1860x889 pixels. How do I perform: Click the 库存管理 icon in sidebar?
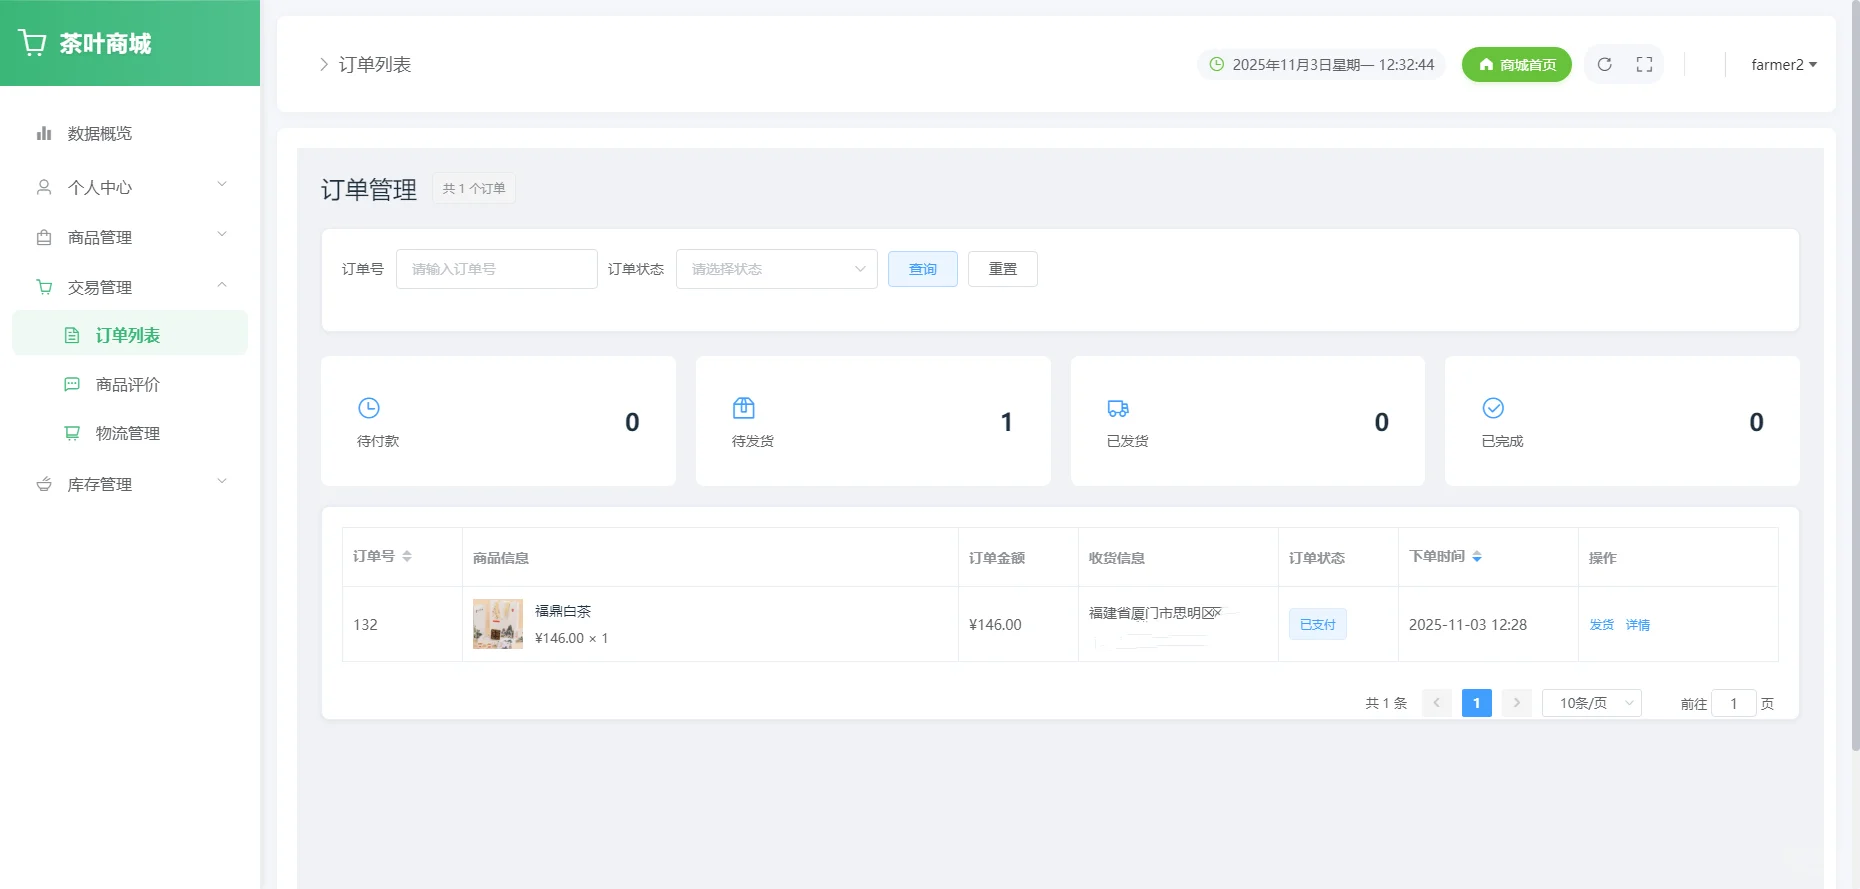[44, 484]
